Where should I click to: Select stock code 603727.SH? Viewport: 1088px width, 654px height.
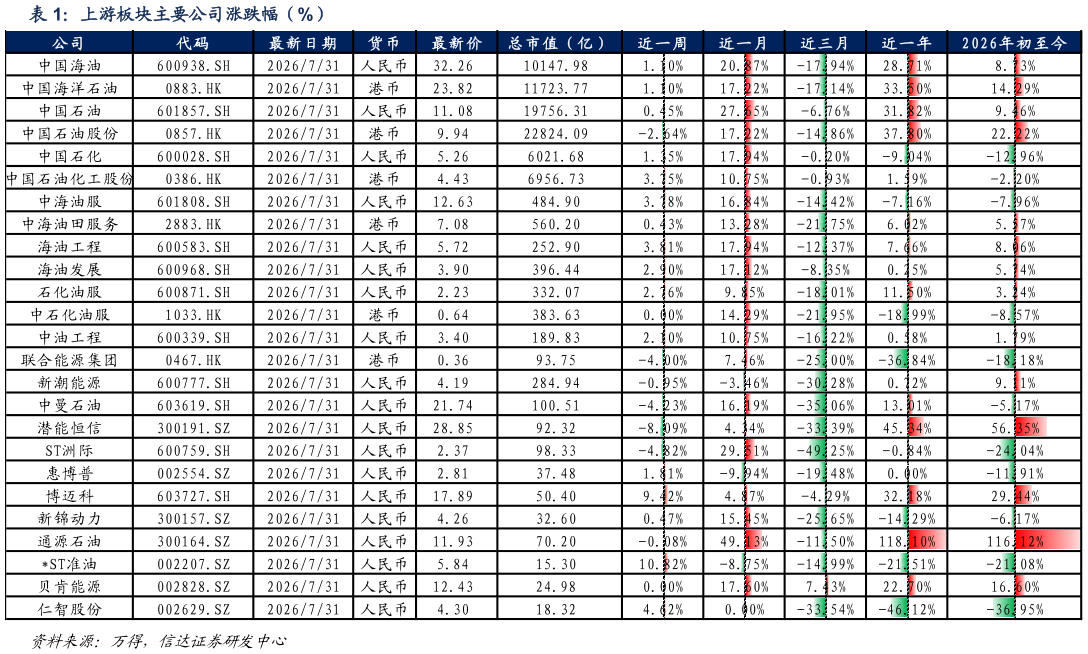193,497
